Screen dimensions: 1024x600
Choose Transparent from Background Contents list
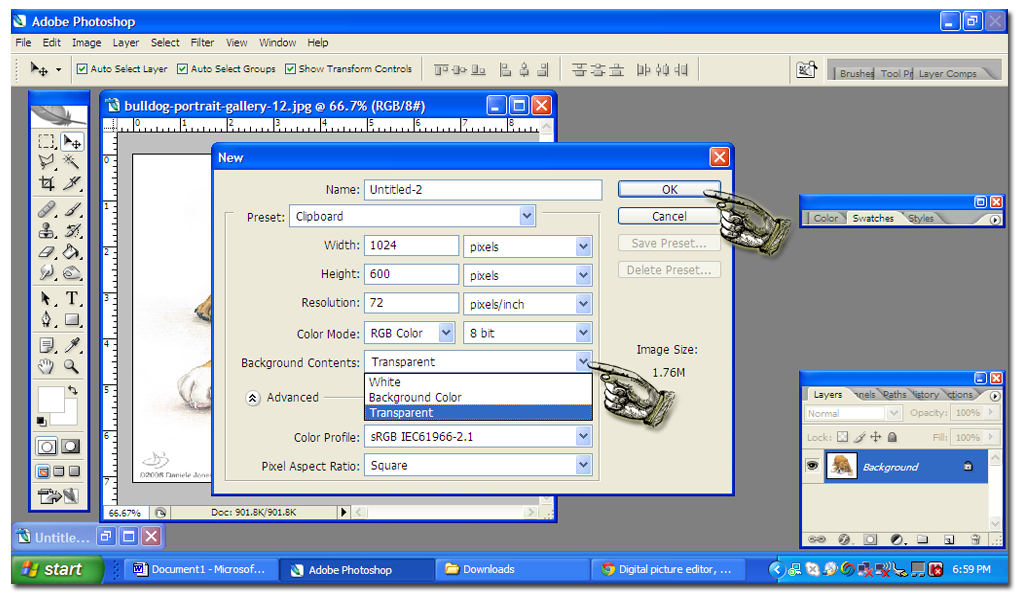[478, 413]
